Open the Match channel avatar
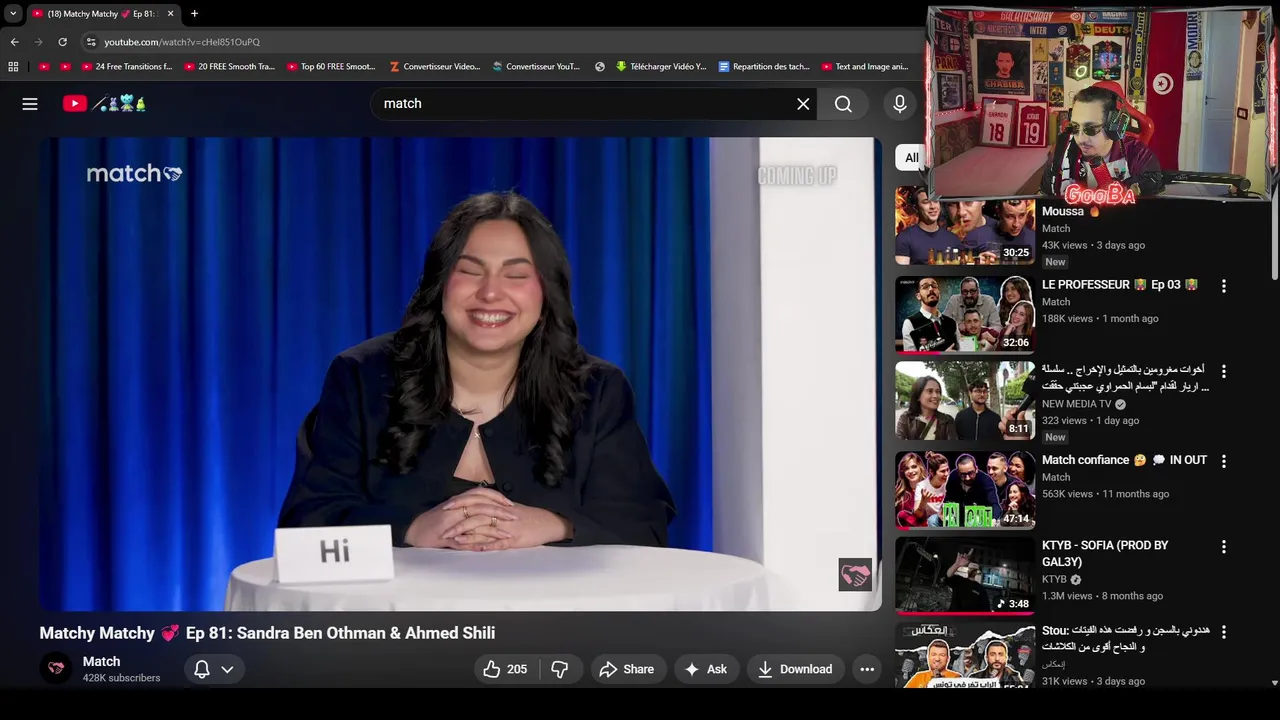1280x720 pixels. click(x=56, y=668)
